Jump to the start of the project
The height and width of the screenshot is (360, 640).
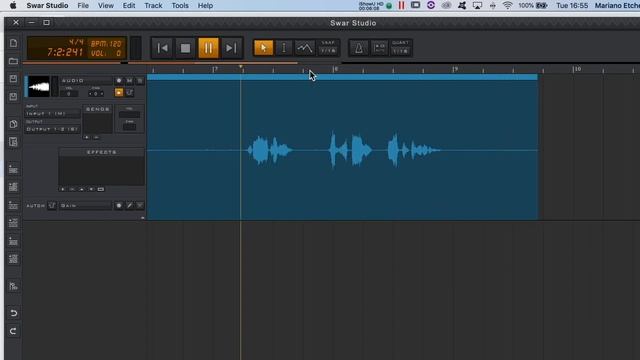click(x=162, y=48)
